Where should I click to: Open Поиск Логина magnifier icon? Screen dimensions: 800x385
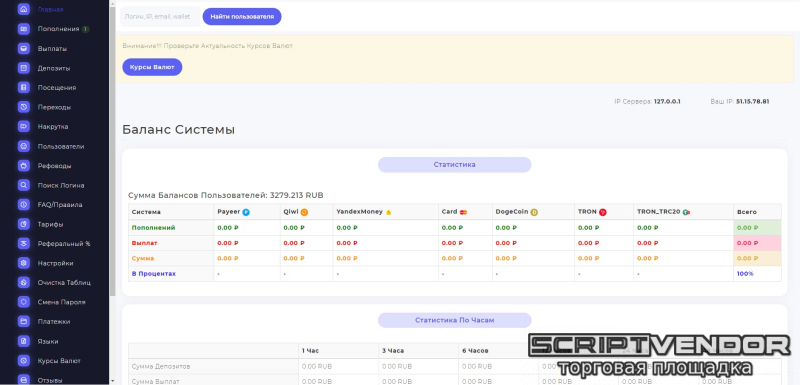coord(23,185)
